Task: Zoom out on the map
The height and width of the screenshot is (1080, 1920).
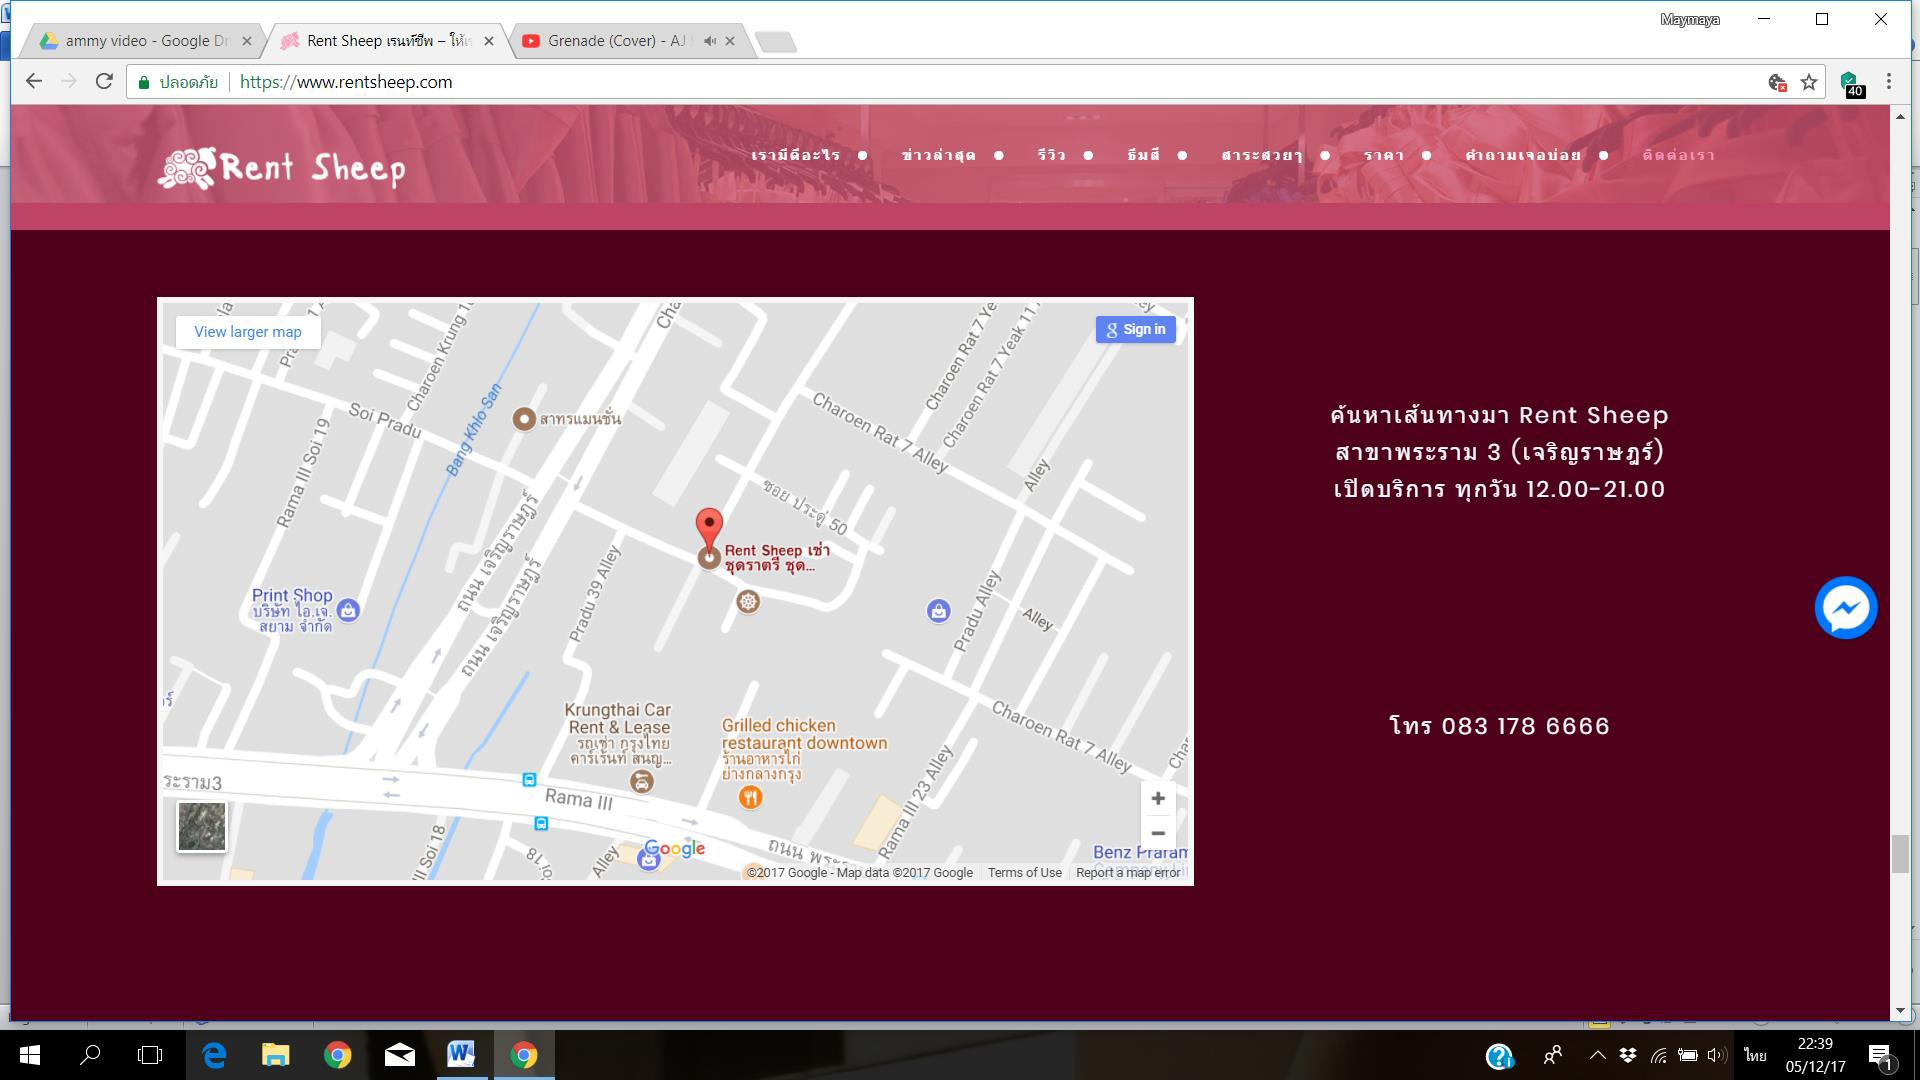Action: click(x=1157, y=833)
